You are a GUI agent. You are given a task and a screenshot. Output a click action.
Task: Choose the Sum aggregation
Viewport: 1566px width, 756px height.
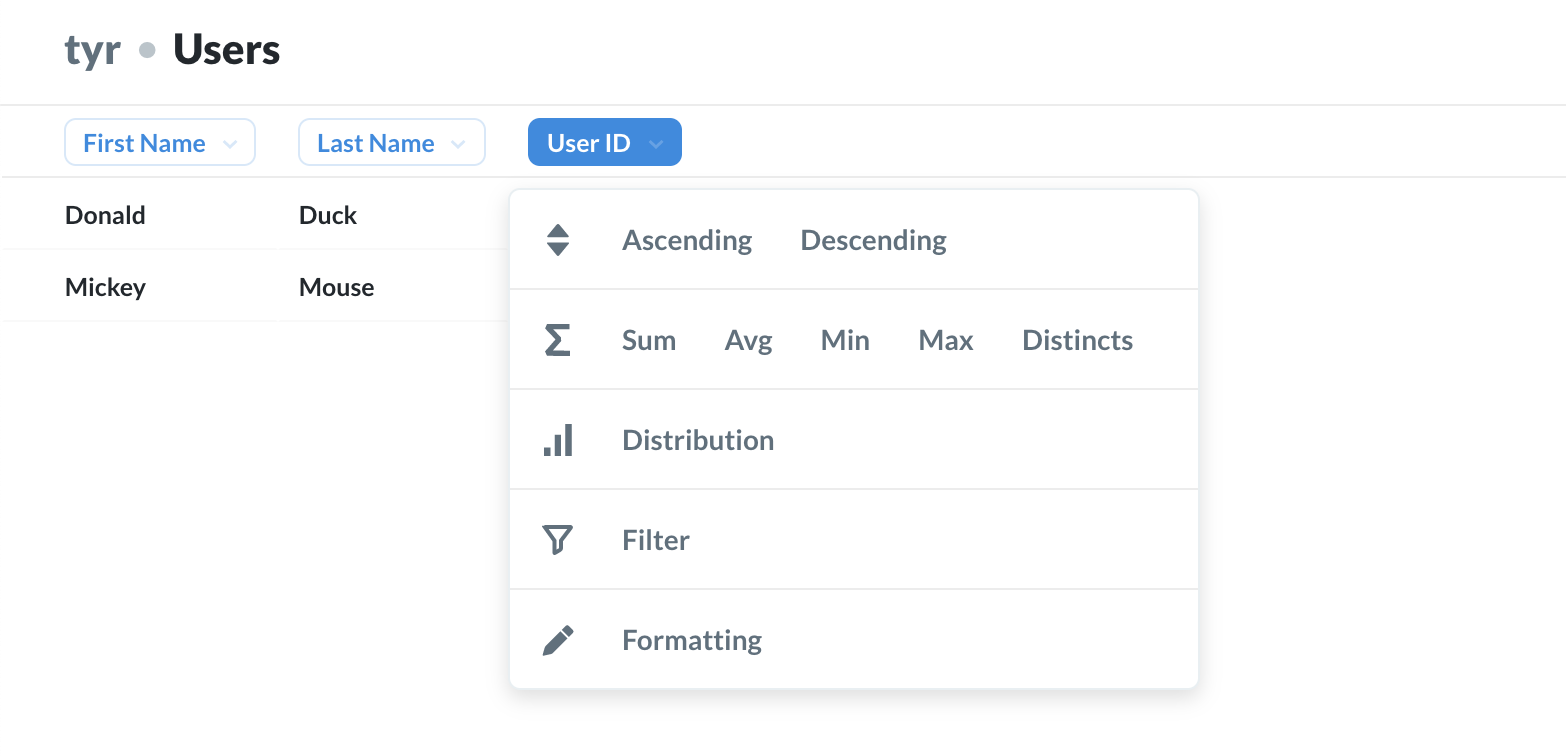click(x=649, y=340)
